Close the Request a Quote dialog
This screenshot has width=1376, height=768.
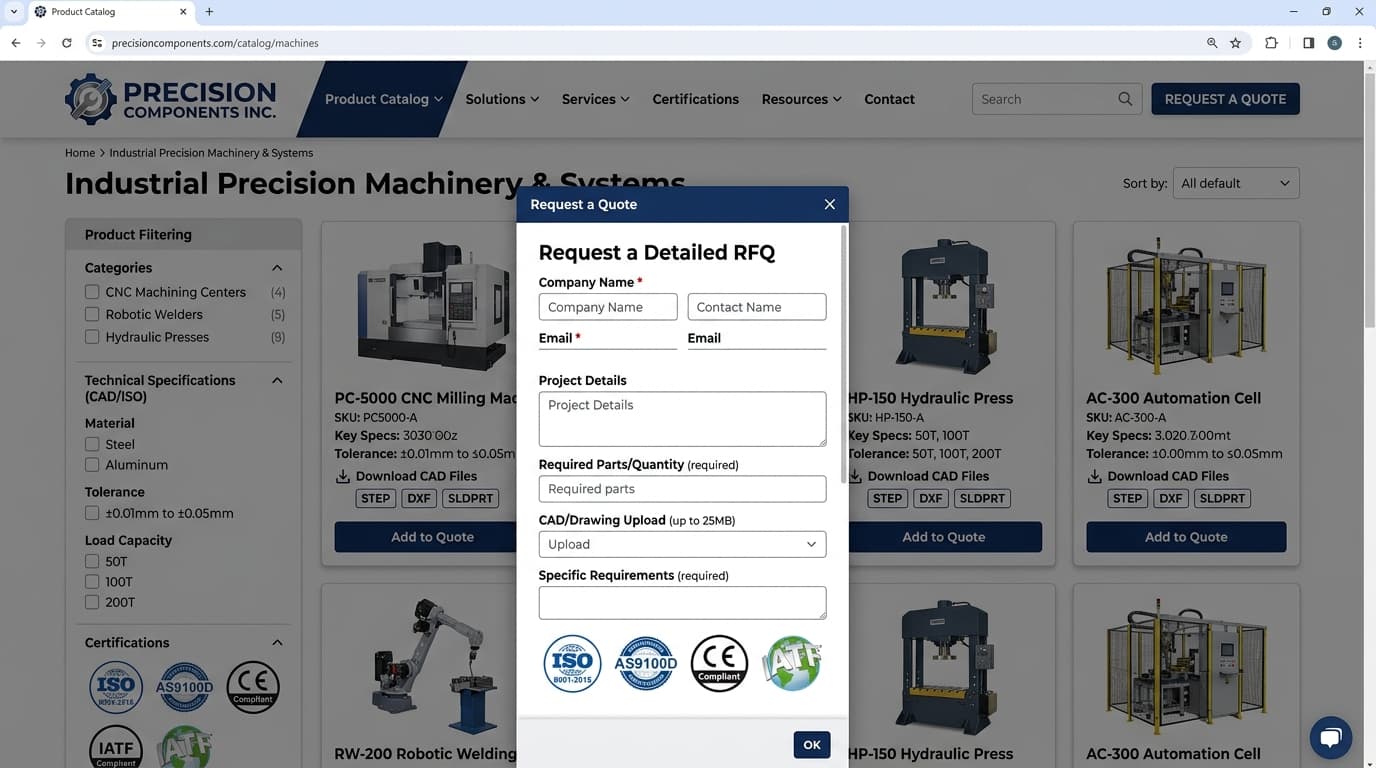829,204
